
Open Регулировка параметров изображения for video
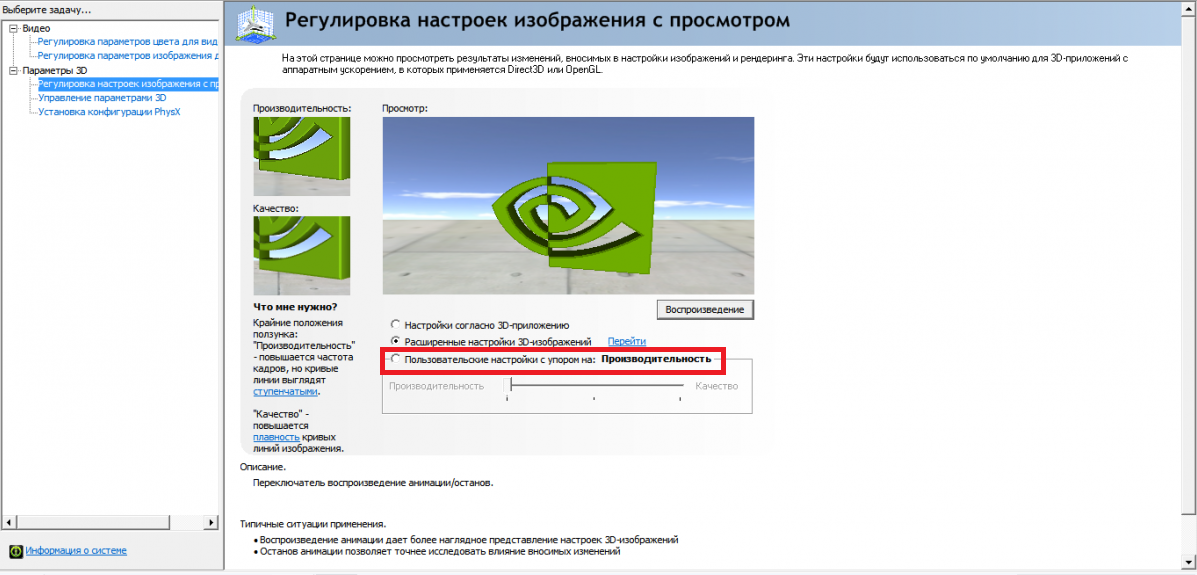(x=128, y=56)
